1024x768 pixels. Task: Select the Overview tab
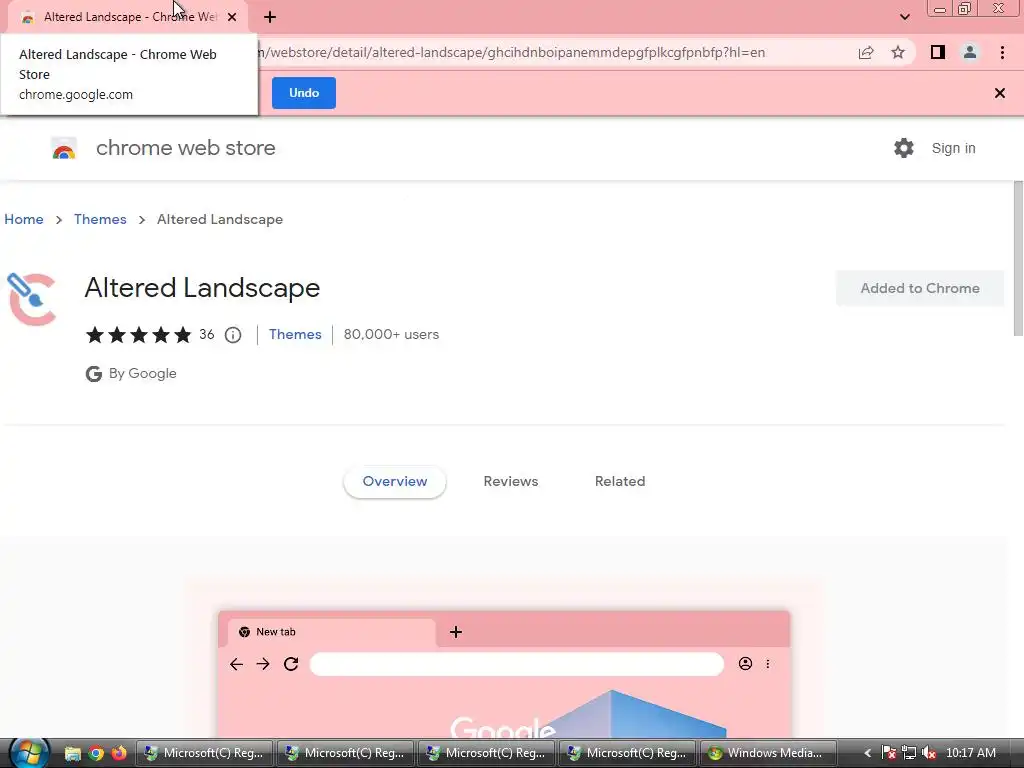394,481
